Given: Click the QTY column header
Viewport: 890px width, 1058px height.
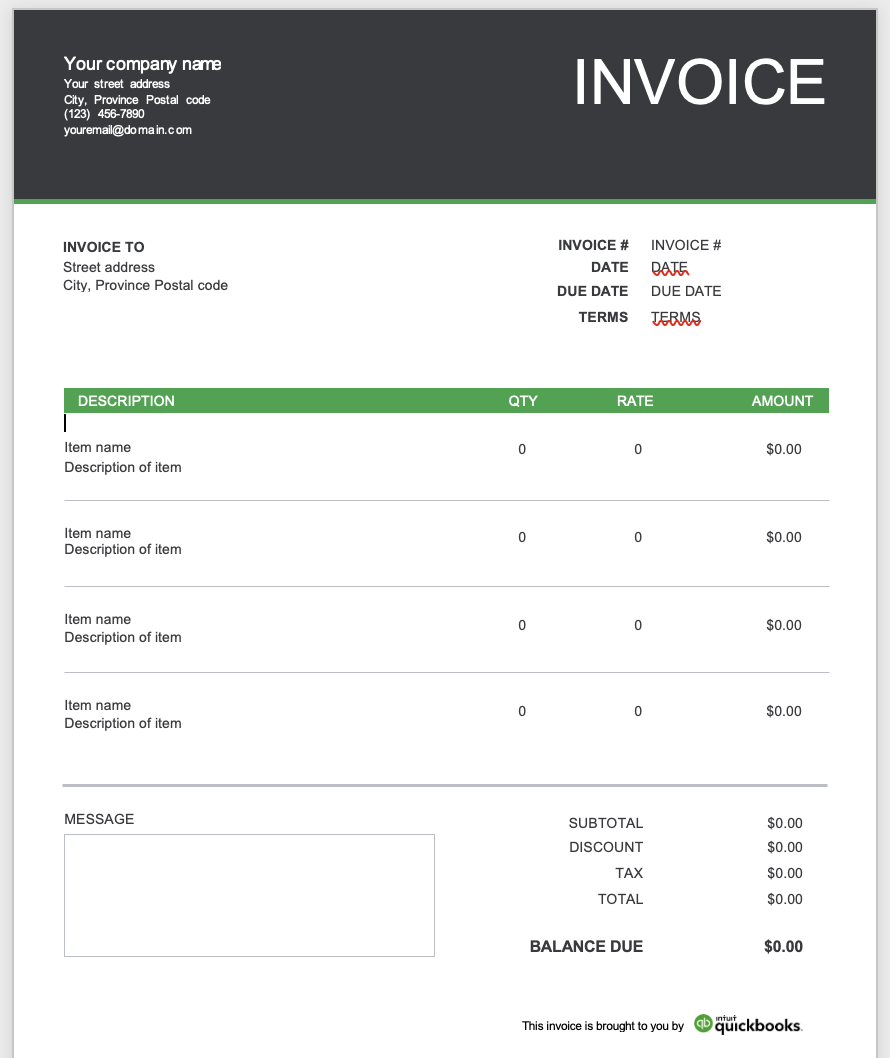Looking at the screenshot, I should coord(523,401).
